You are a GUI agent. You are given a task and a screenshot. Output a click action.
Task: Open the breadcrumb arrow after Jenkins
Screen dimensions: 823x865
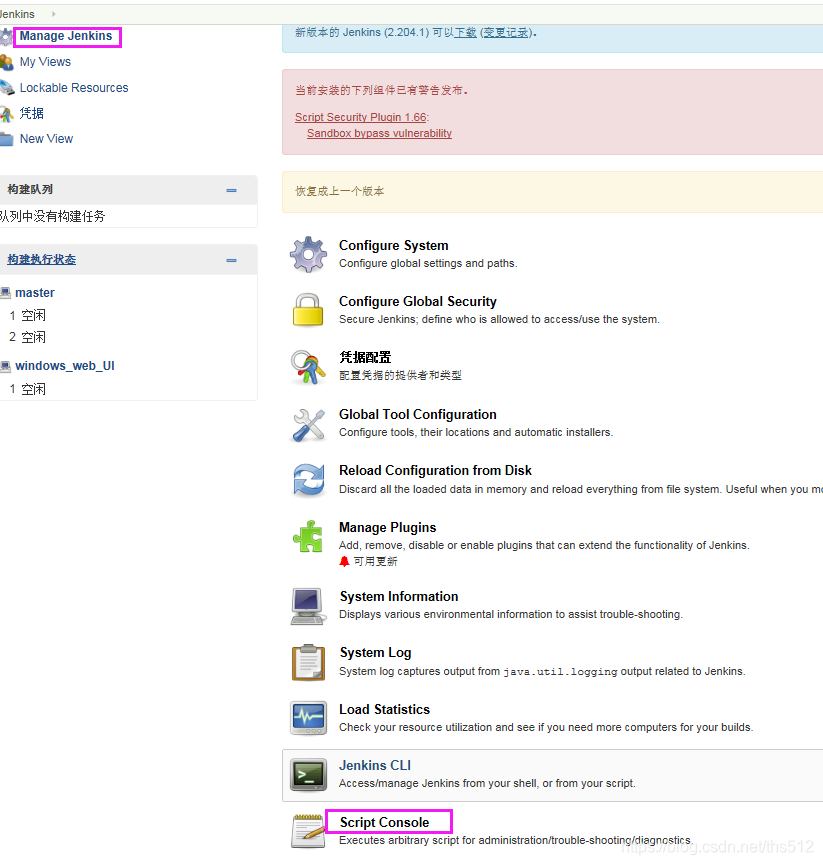click(x=54, y=14)
